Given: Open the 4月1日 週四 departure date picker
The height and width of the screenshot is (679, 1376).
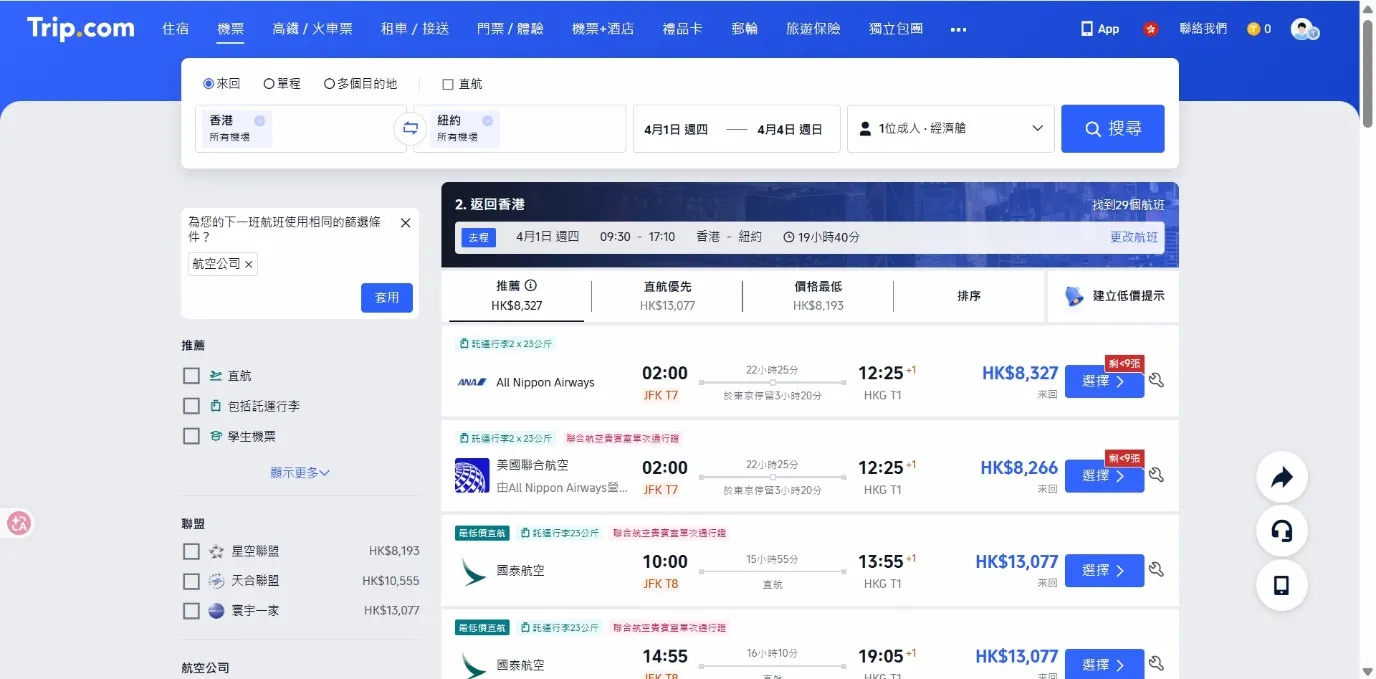Looking at the screenshot, I should 676,129.
